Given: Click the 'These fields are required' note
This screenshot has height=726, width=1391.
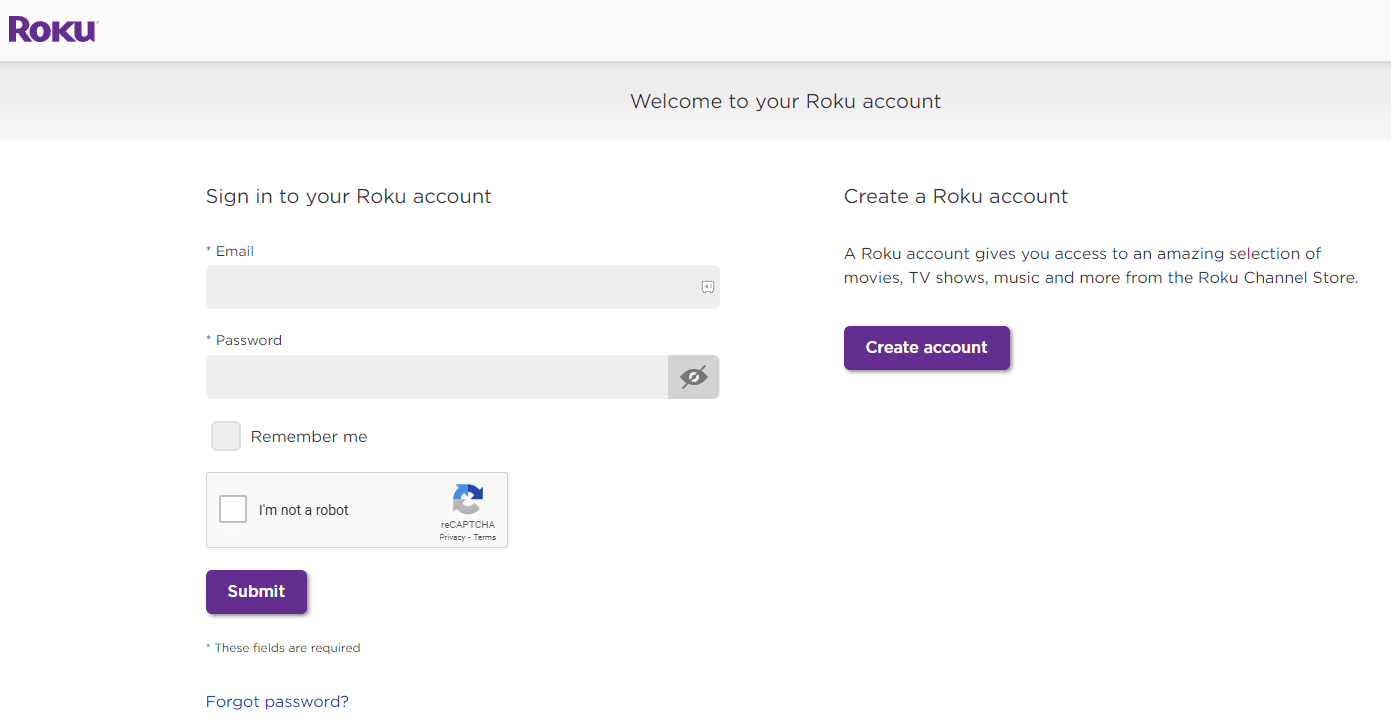Looking at the screenshot, I should coord(283,648).
